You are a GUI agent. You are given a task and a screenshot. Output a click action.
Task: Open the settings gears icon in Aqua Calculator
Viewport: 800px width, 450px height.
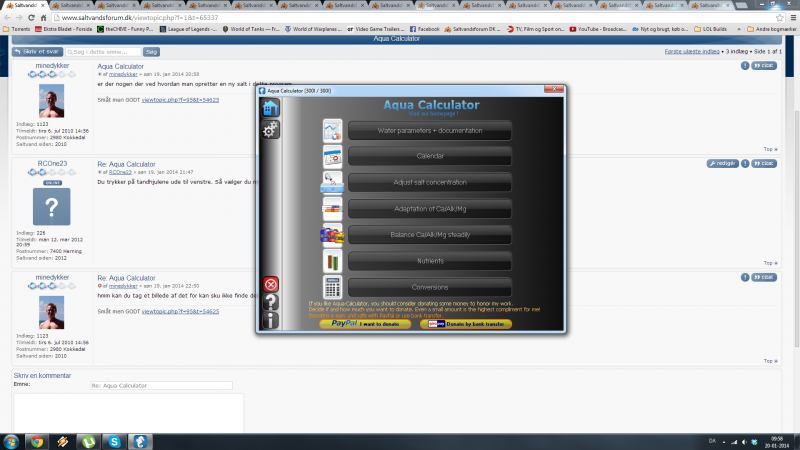(x=270, y=130)
